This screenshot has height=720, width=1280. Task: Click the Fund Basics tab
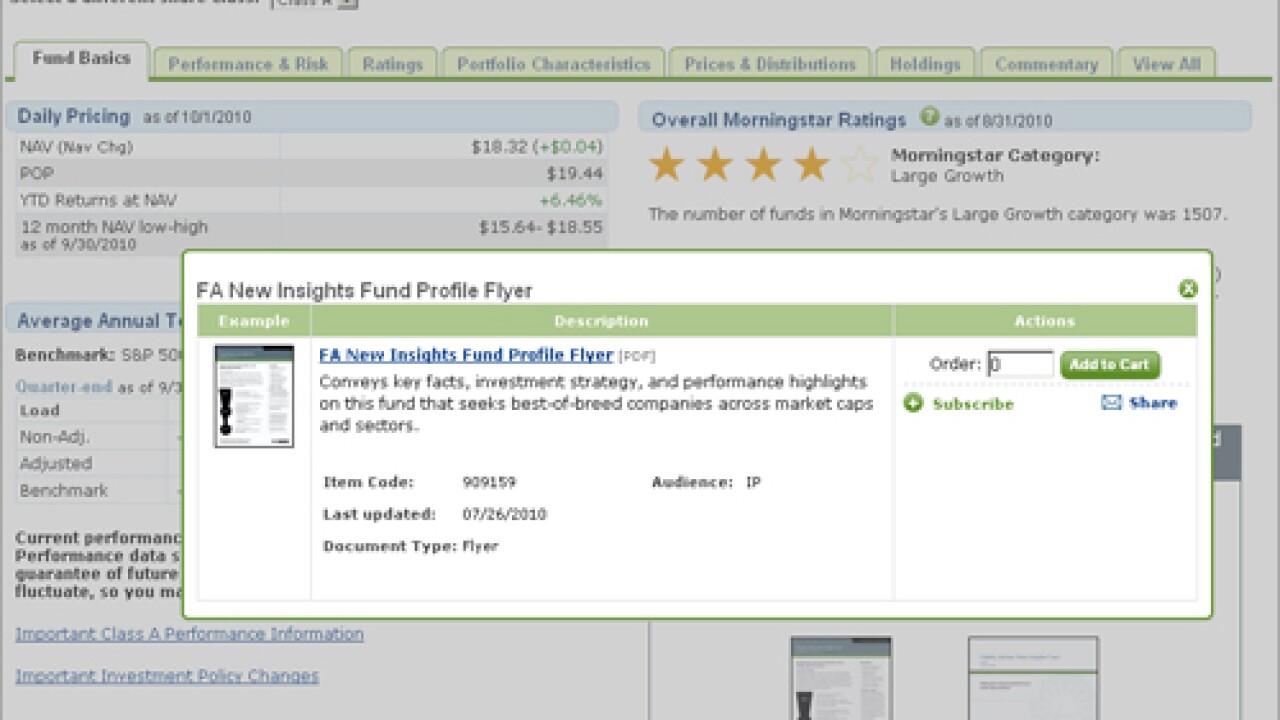(x=81, y=59)
